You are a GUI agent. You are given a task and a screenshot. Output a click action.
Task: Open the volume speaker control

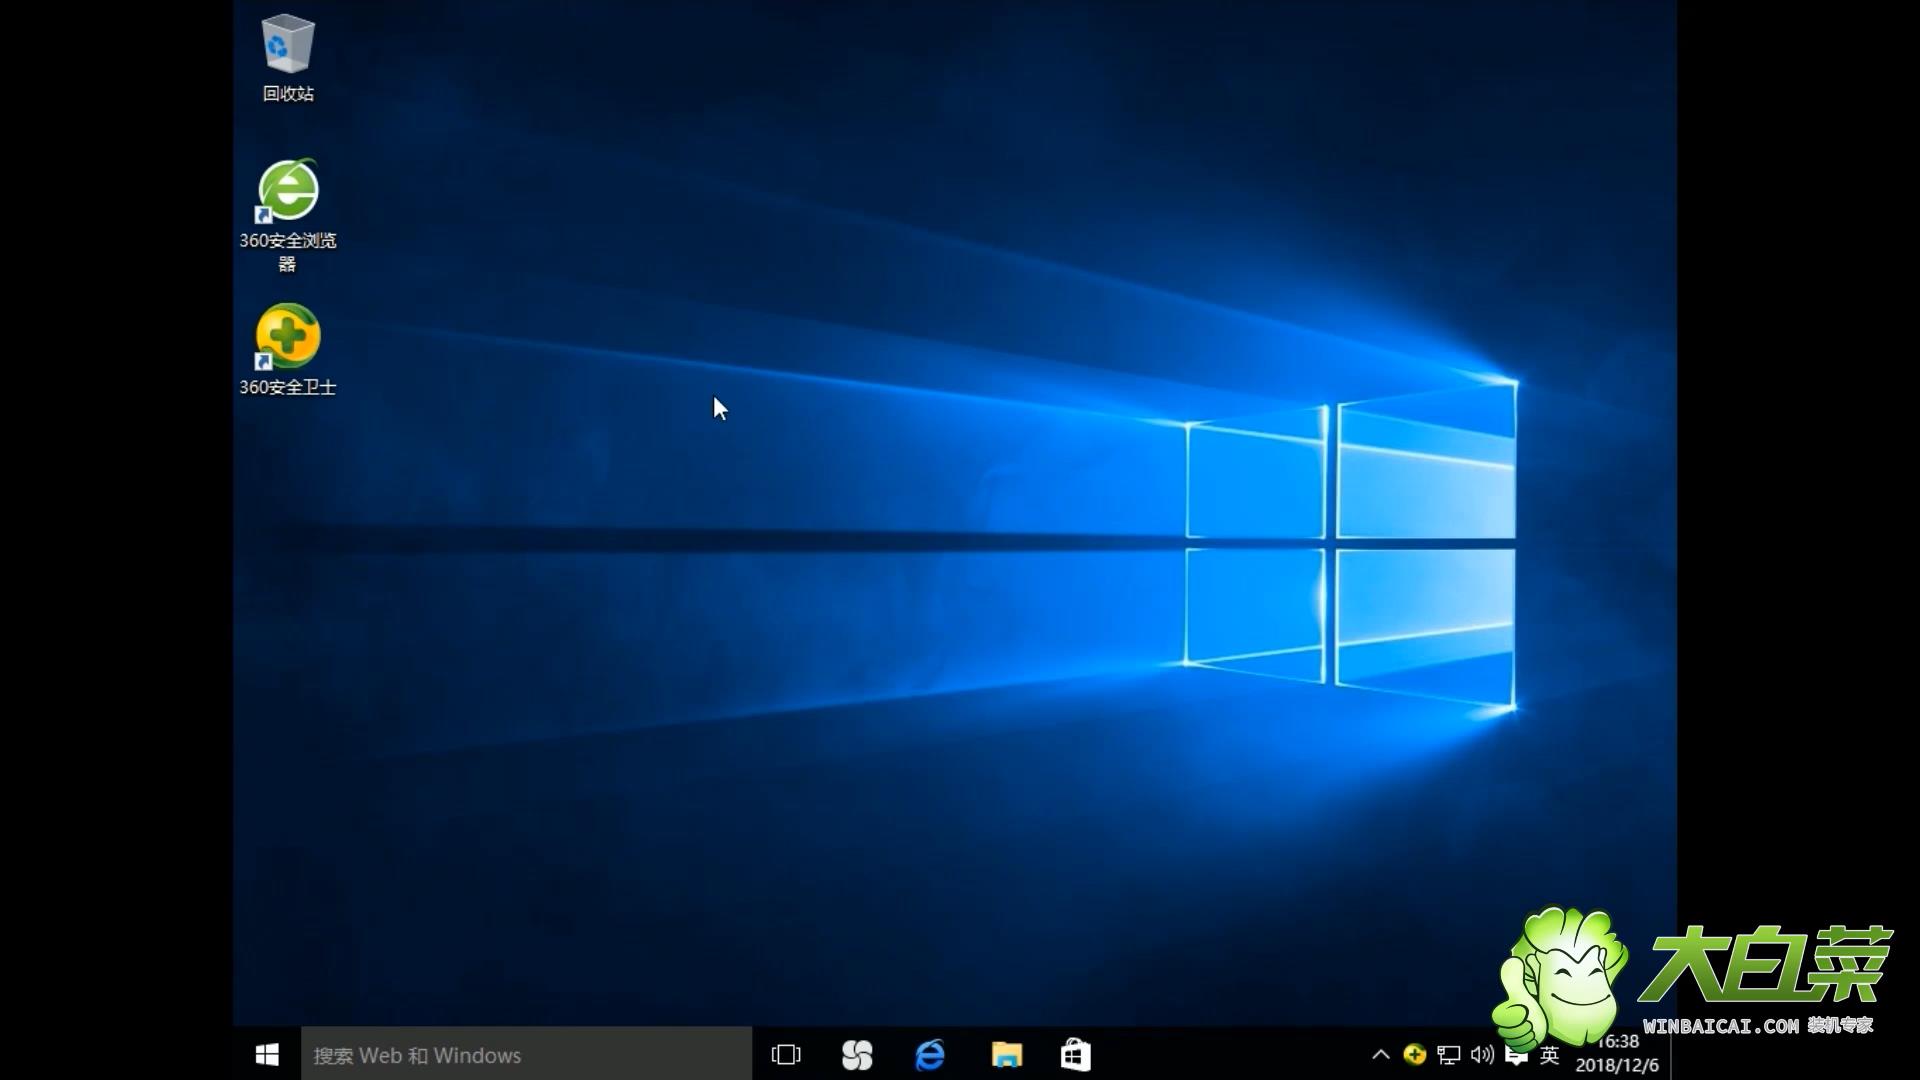tap(1482, 1054)
